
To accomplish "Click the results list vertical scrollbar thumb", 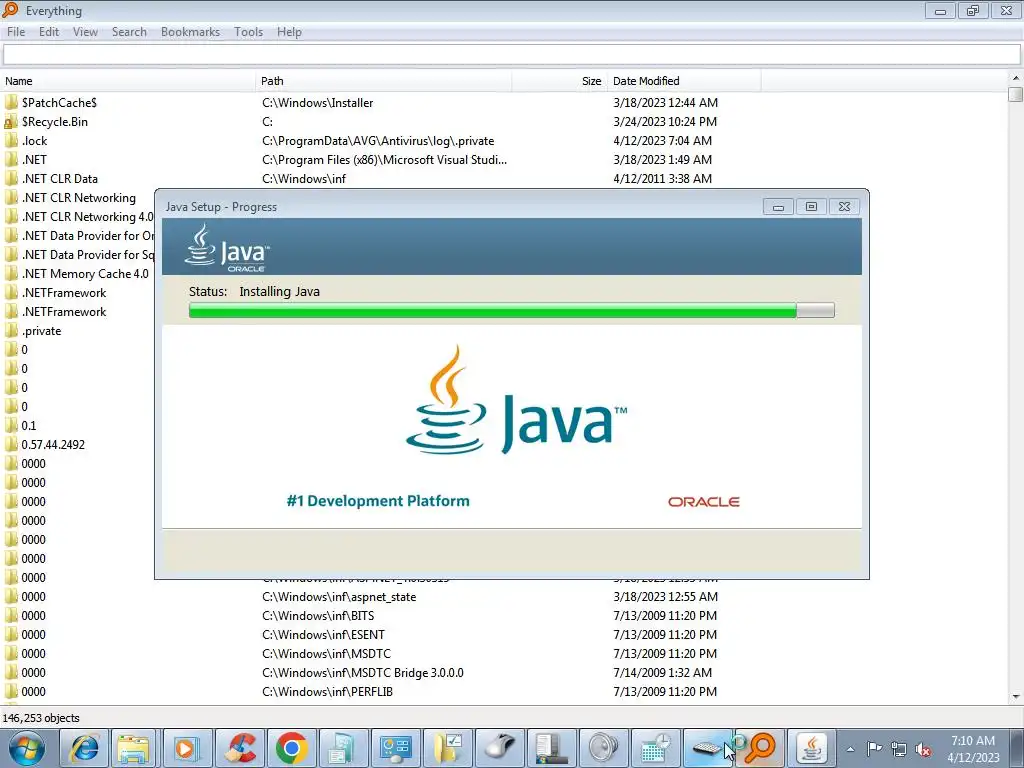I will [1016, 95].
